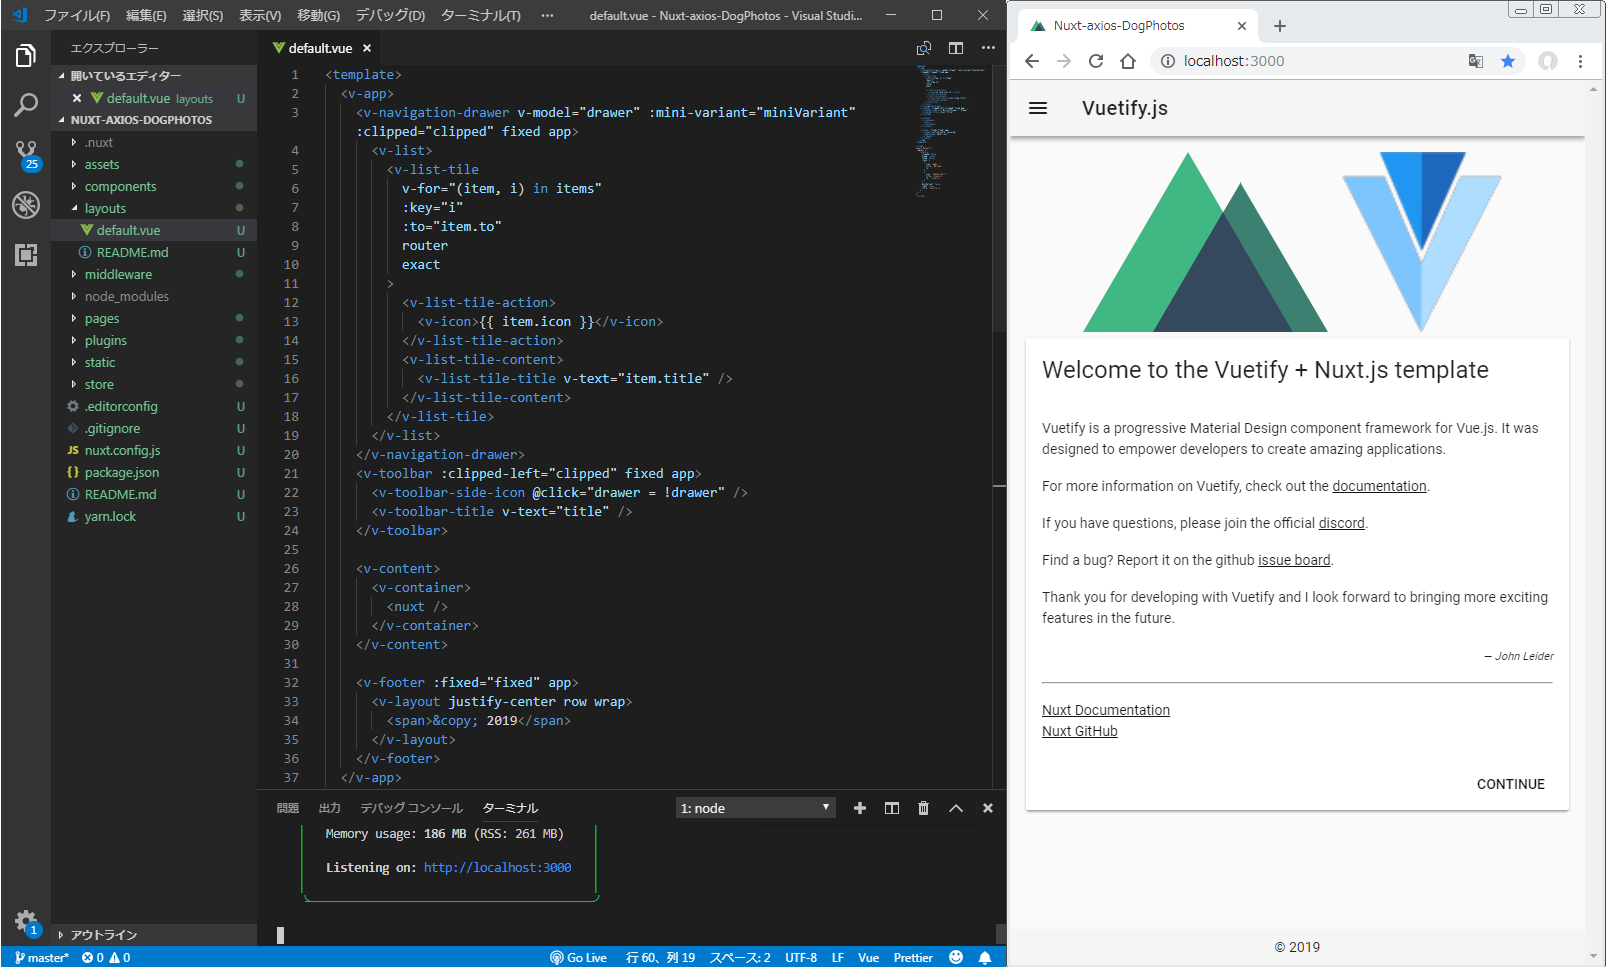1606x967 pixels.
Task: Click the CONTINUE button
Action: click(1510, 784)
